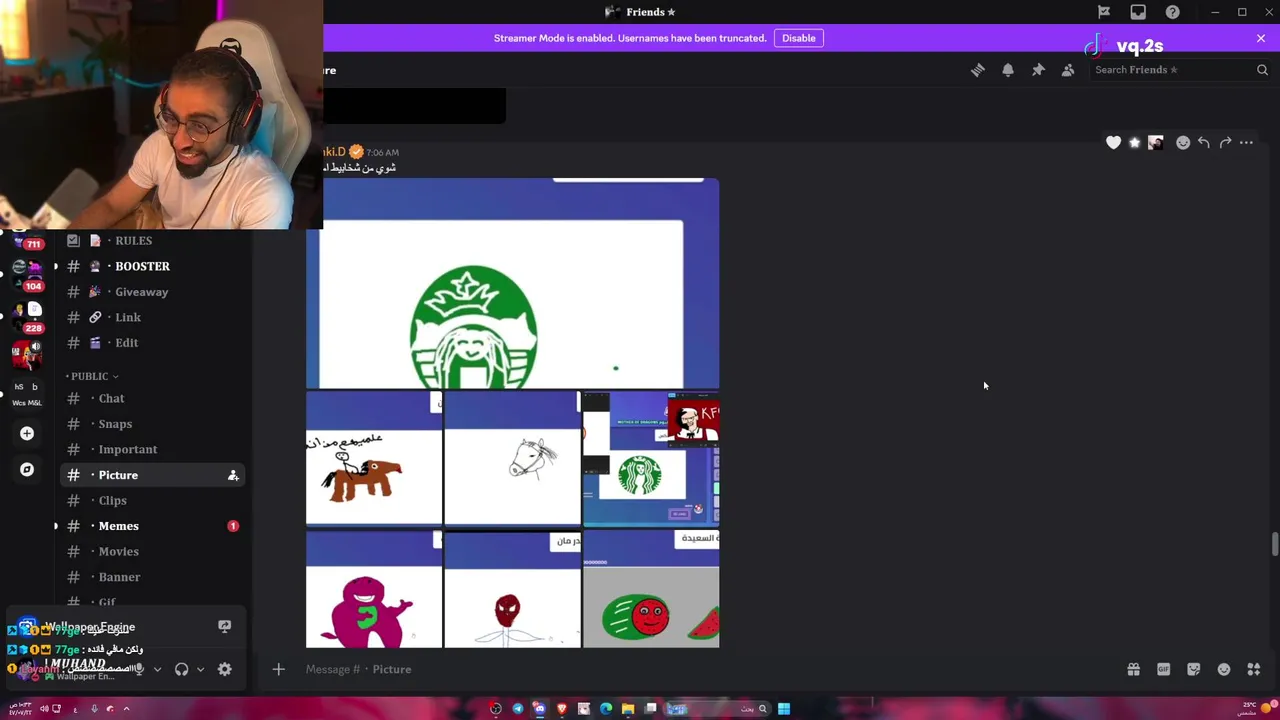
Task: Open the Edit channel
Action: coord(150,343)
